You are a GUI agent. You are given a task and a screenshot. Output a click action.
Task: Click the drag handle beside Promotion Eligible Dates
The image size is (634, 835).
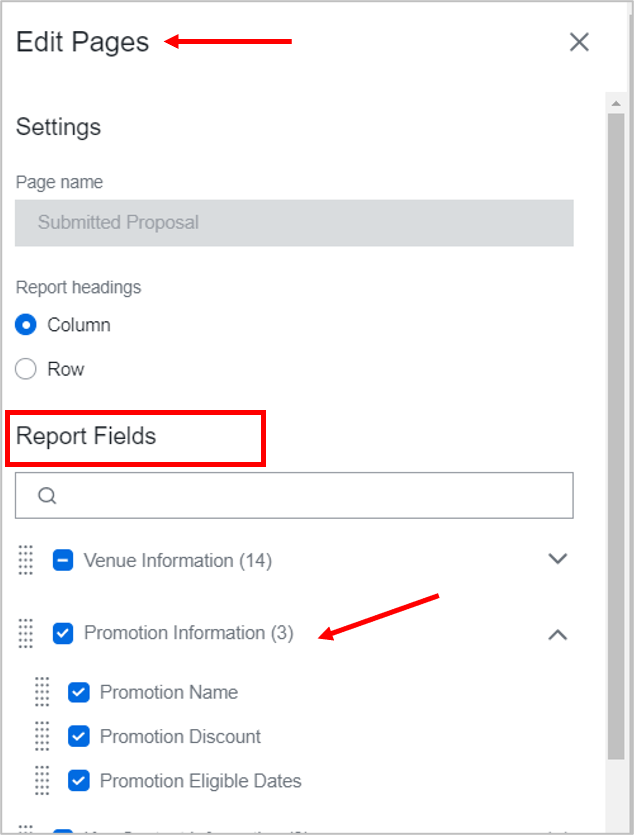point(41,780)
